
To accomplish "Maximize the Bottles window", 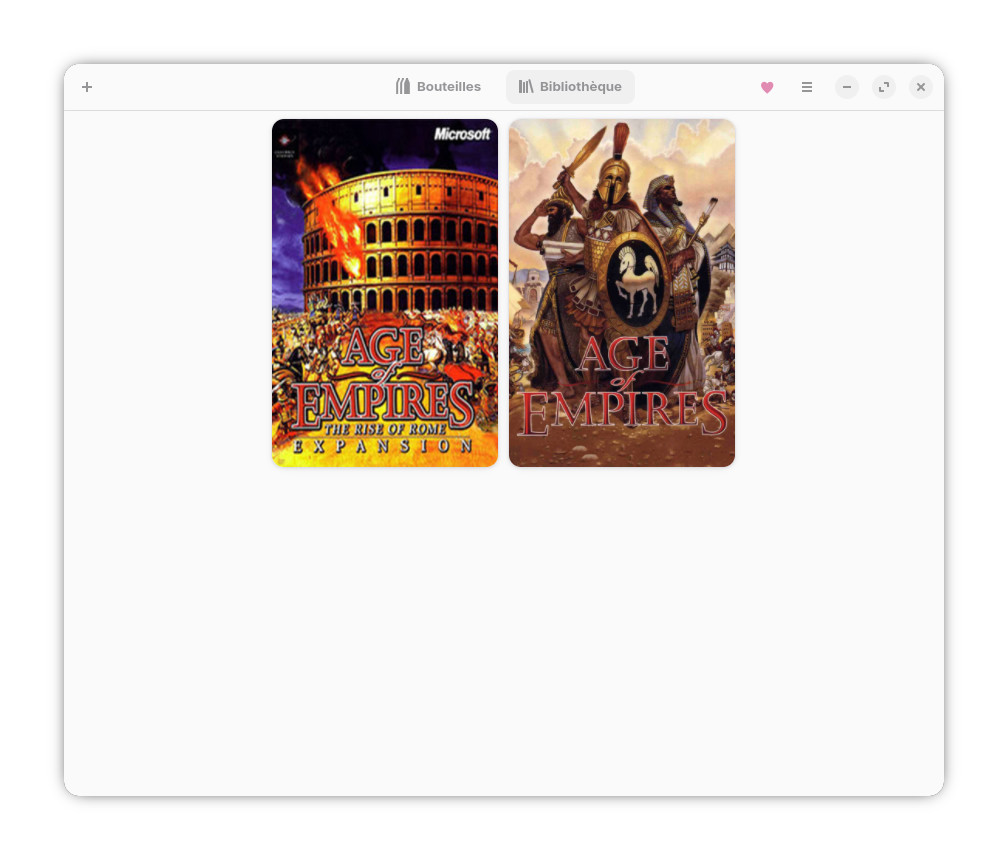I will (884, 87).
